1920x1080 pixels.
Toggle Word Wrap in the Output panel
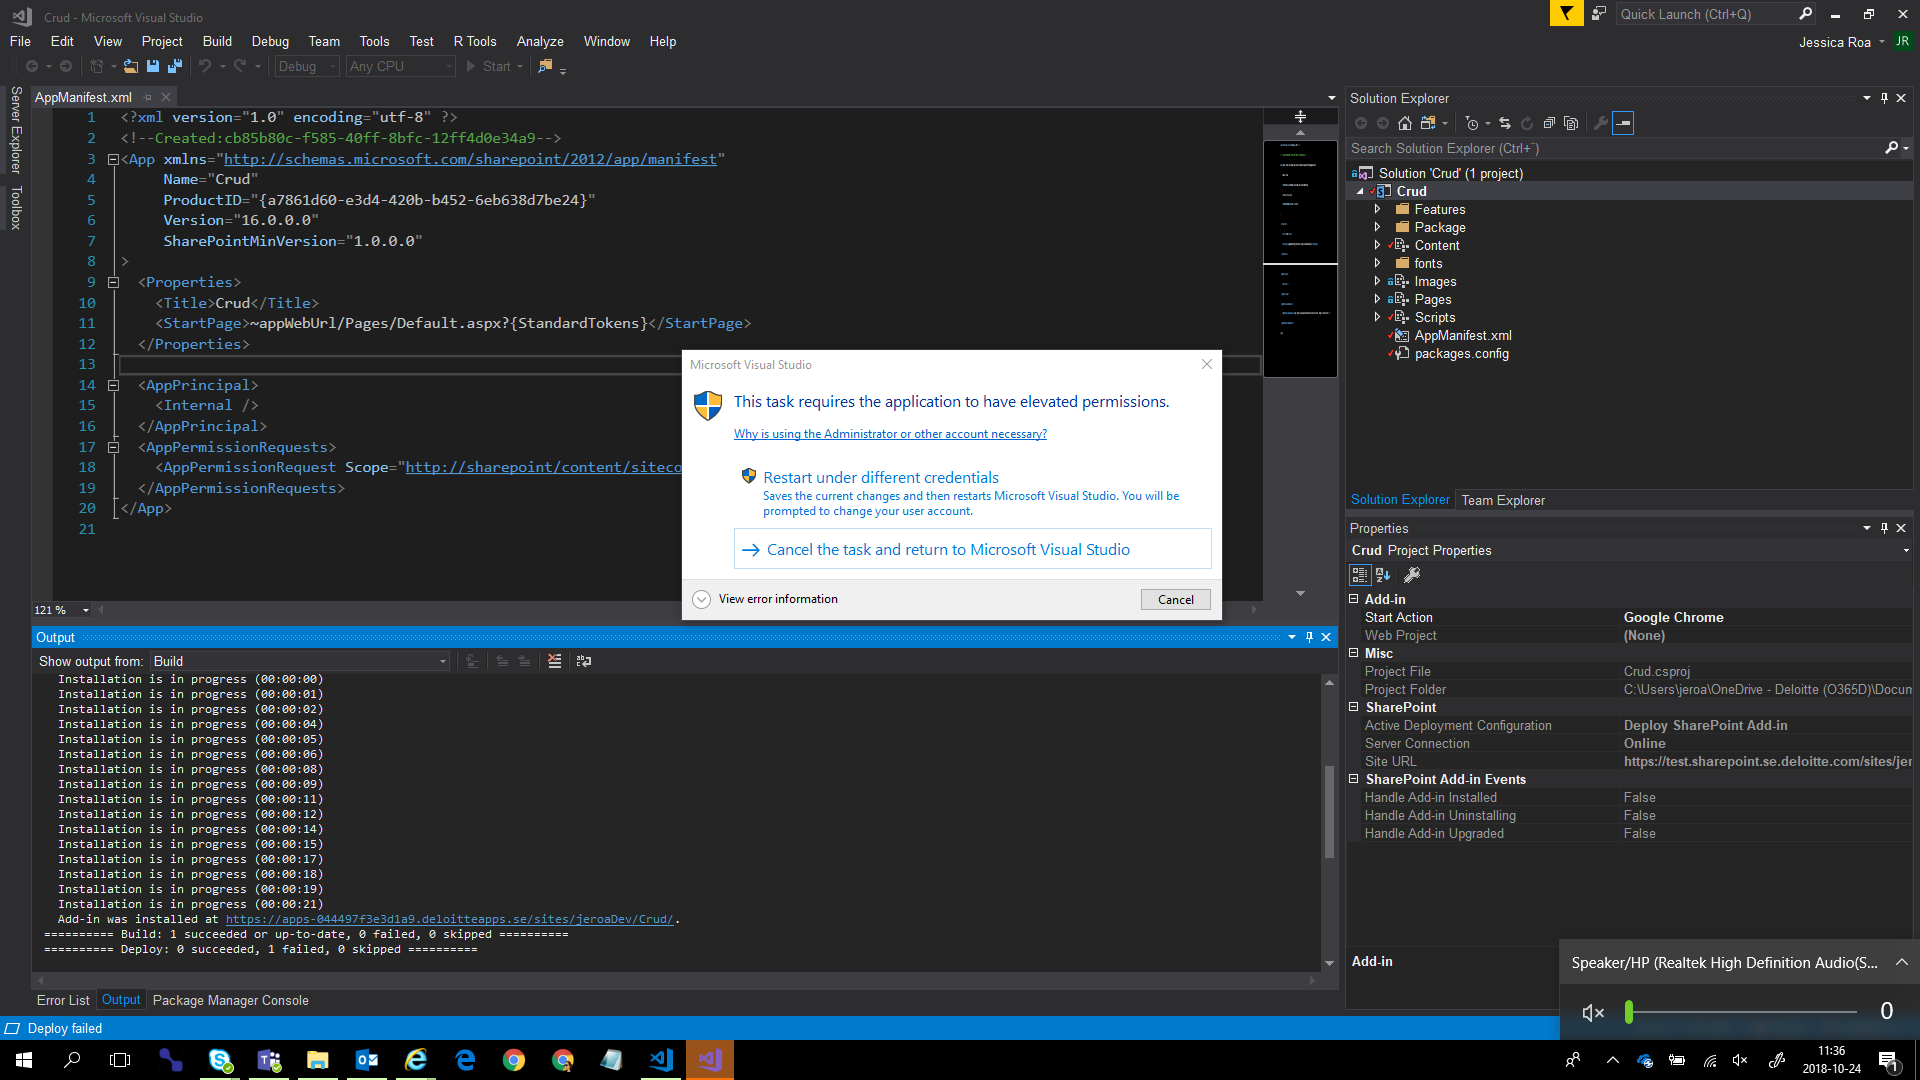click(584, 661)
